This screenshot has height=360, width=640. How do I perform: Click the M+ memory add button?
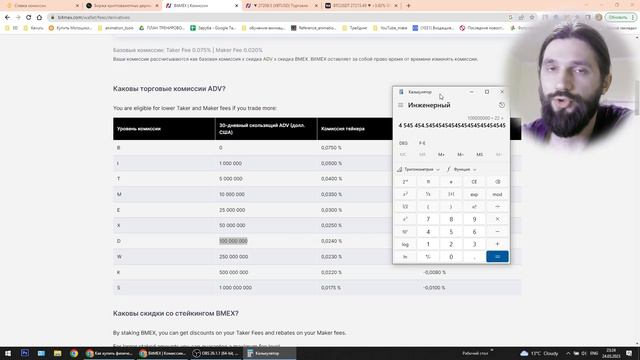441,155
